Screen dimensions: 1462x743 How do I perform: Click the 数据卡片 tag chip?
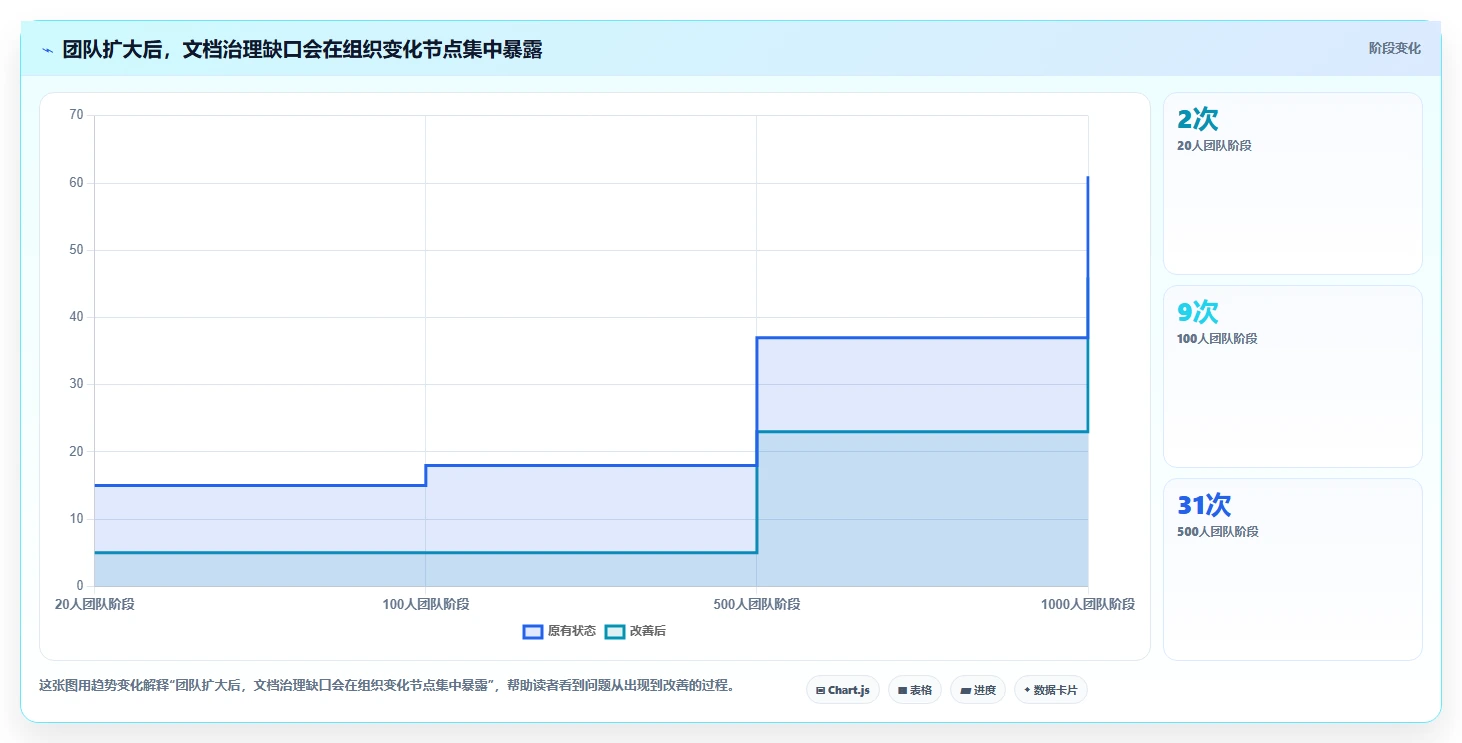(1050, 690)
